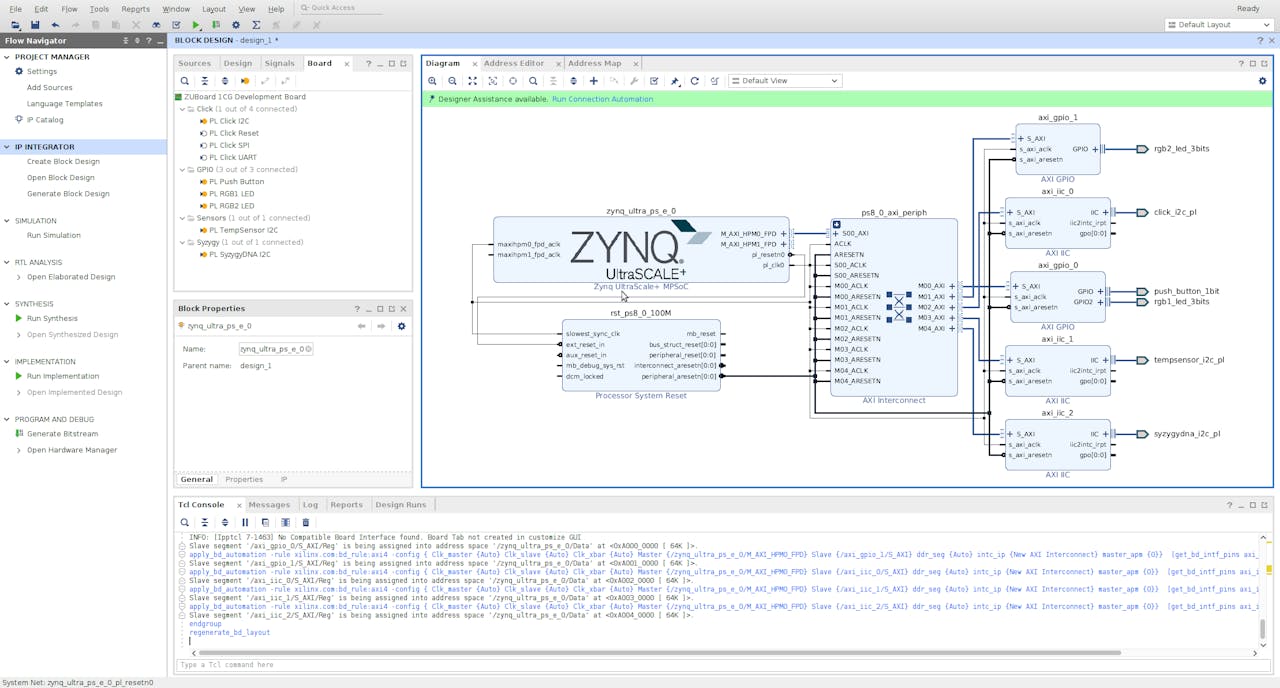
Task: Clear the Tcl Console with trash icon
Action: click(x=306, y=522)
